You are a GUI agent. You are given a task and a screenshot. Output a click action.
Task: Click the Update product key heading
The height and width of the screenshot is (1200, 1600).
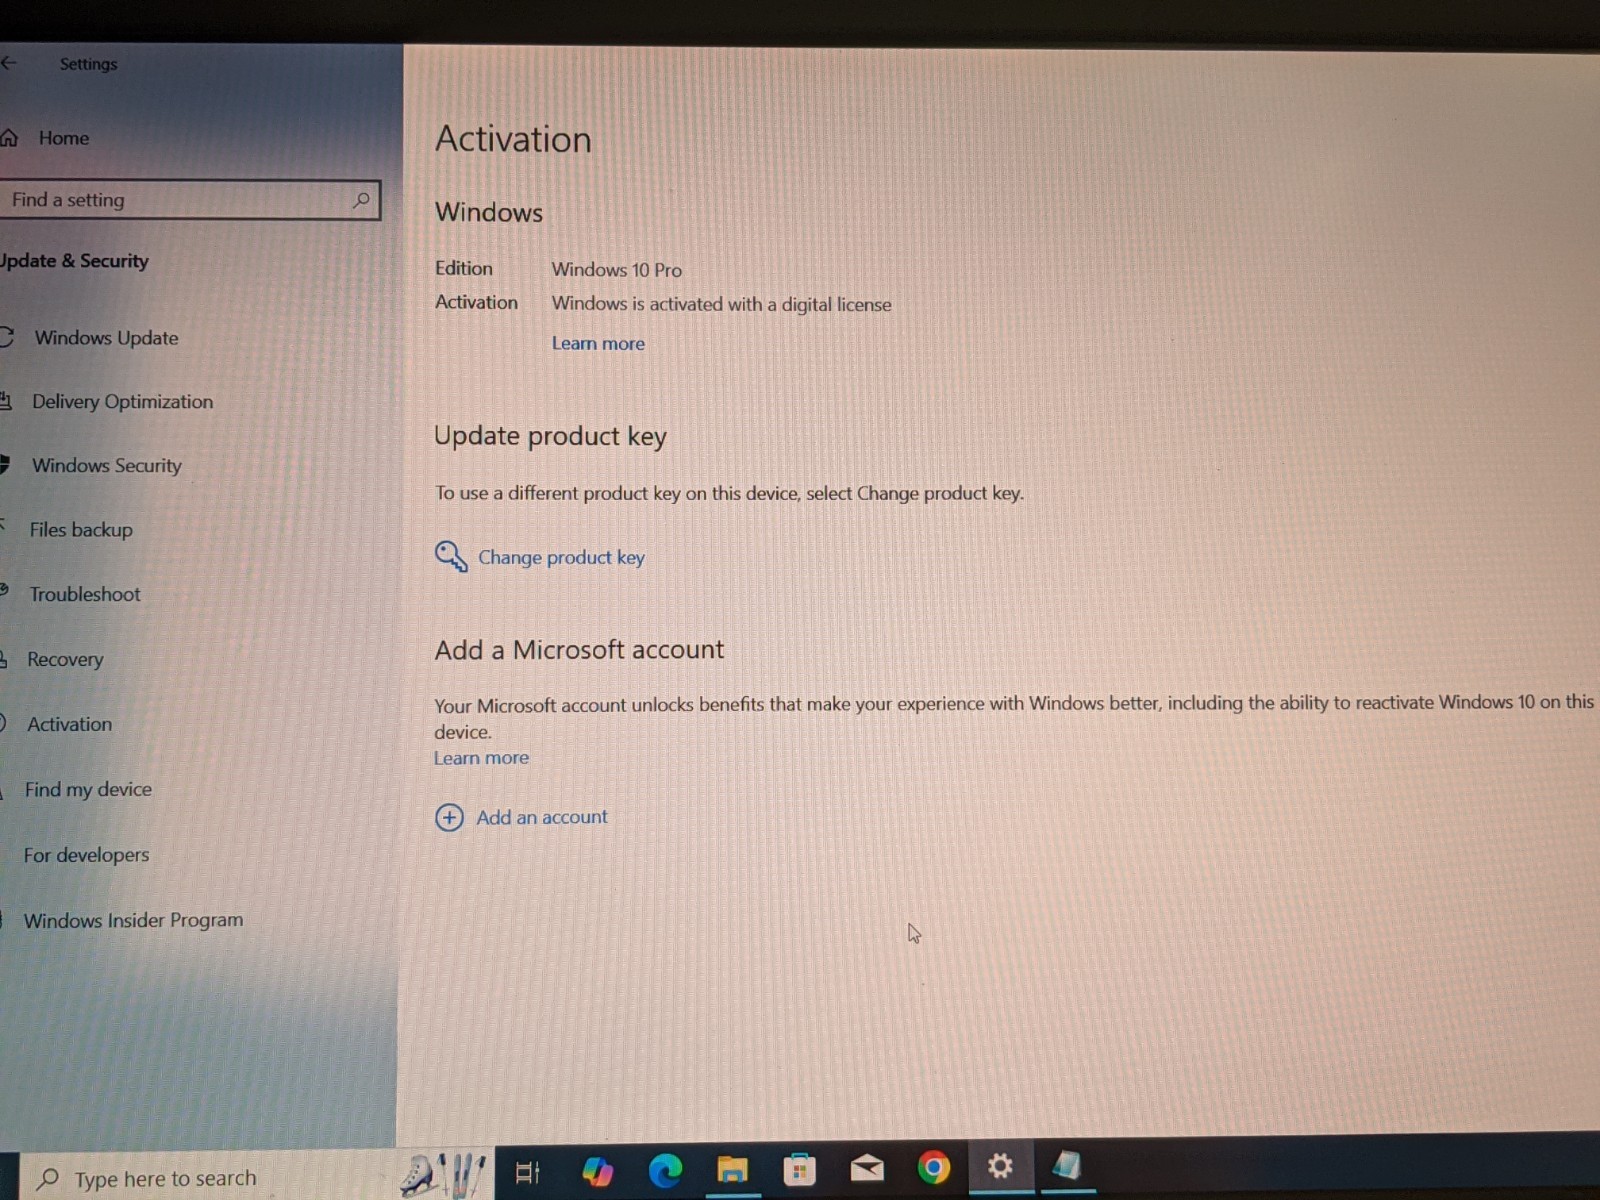[550, 437]
